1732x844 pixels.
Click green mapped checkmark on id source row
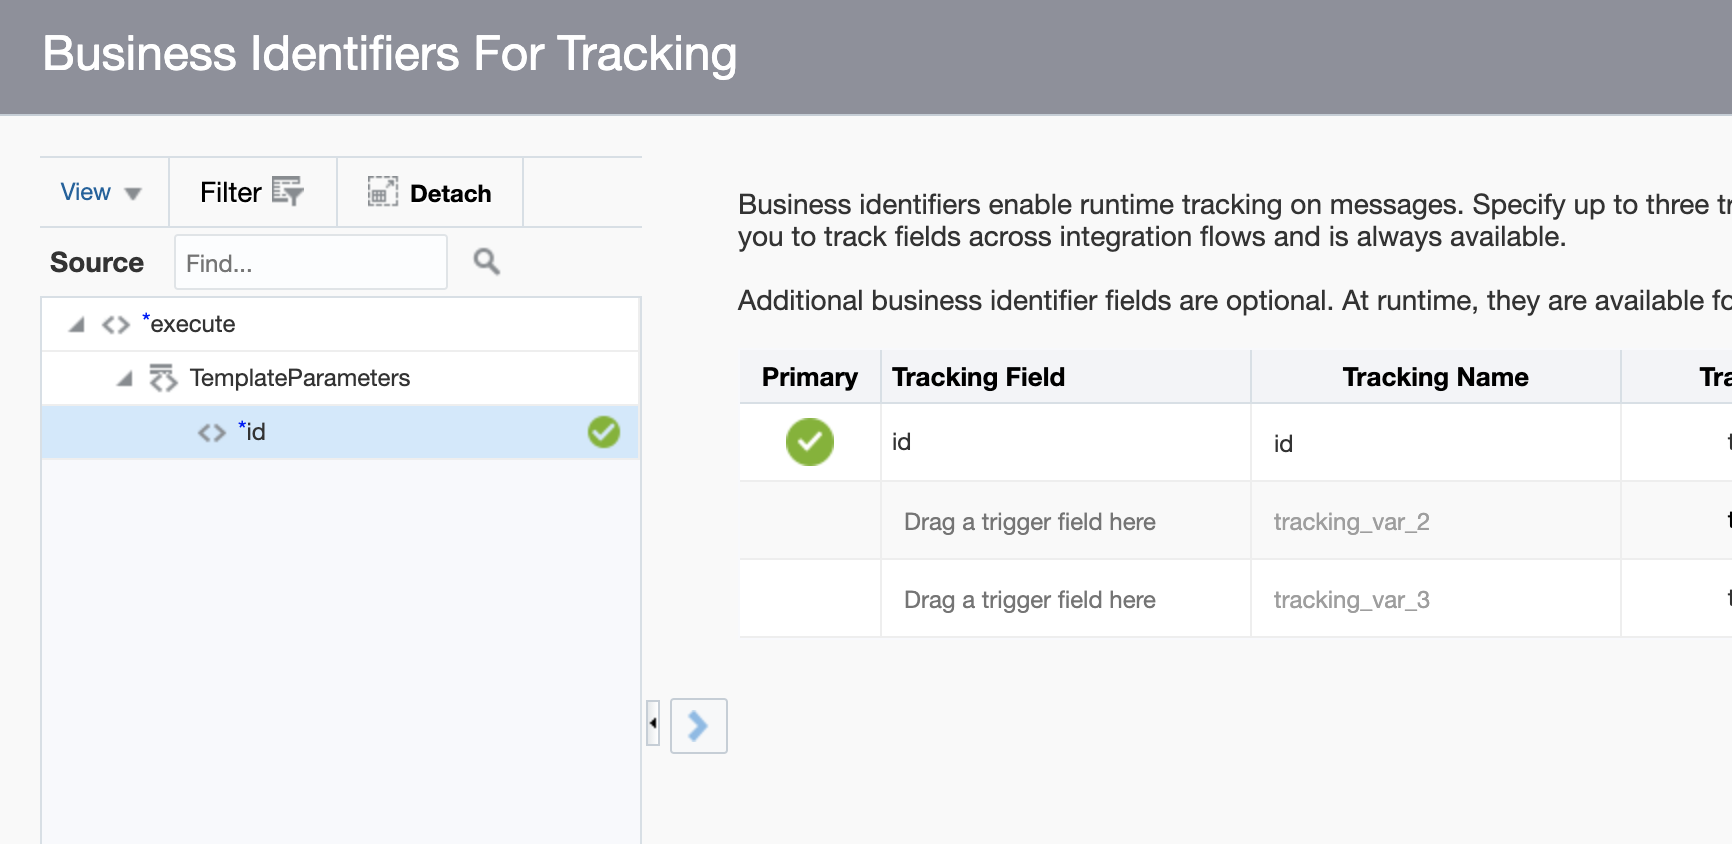tap(603, 432)
